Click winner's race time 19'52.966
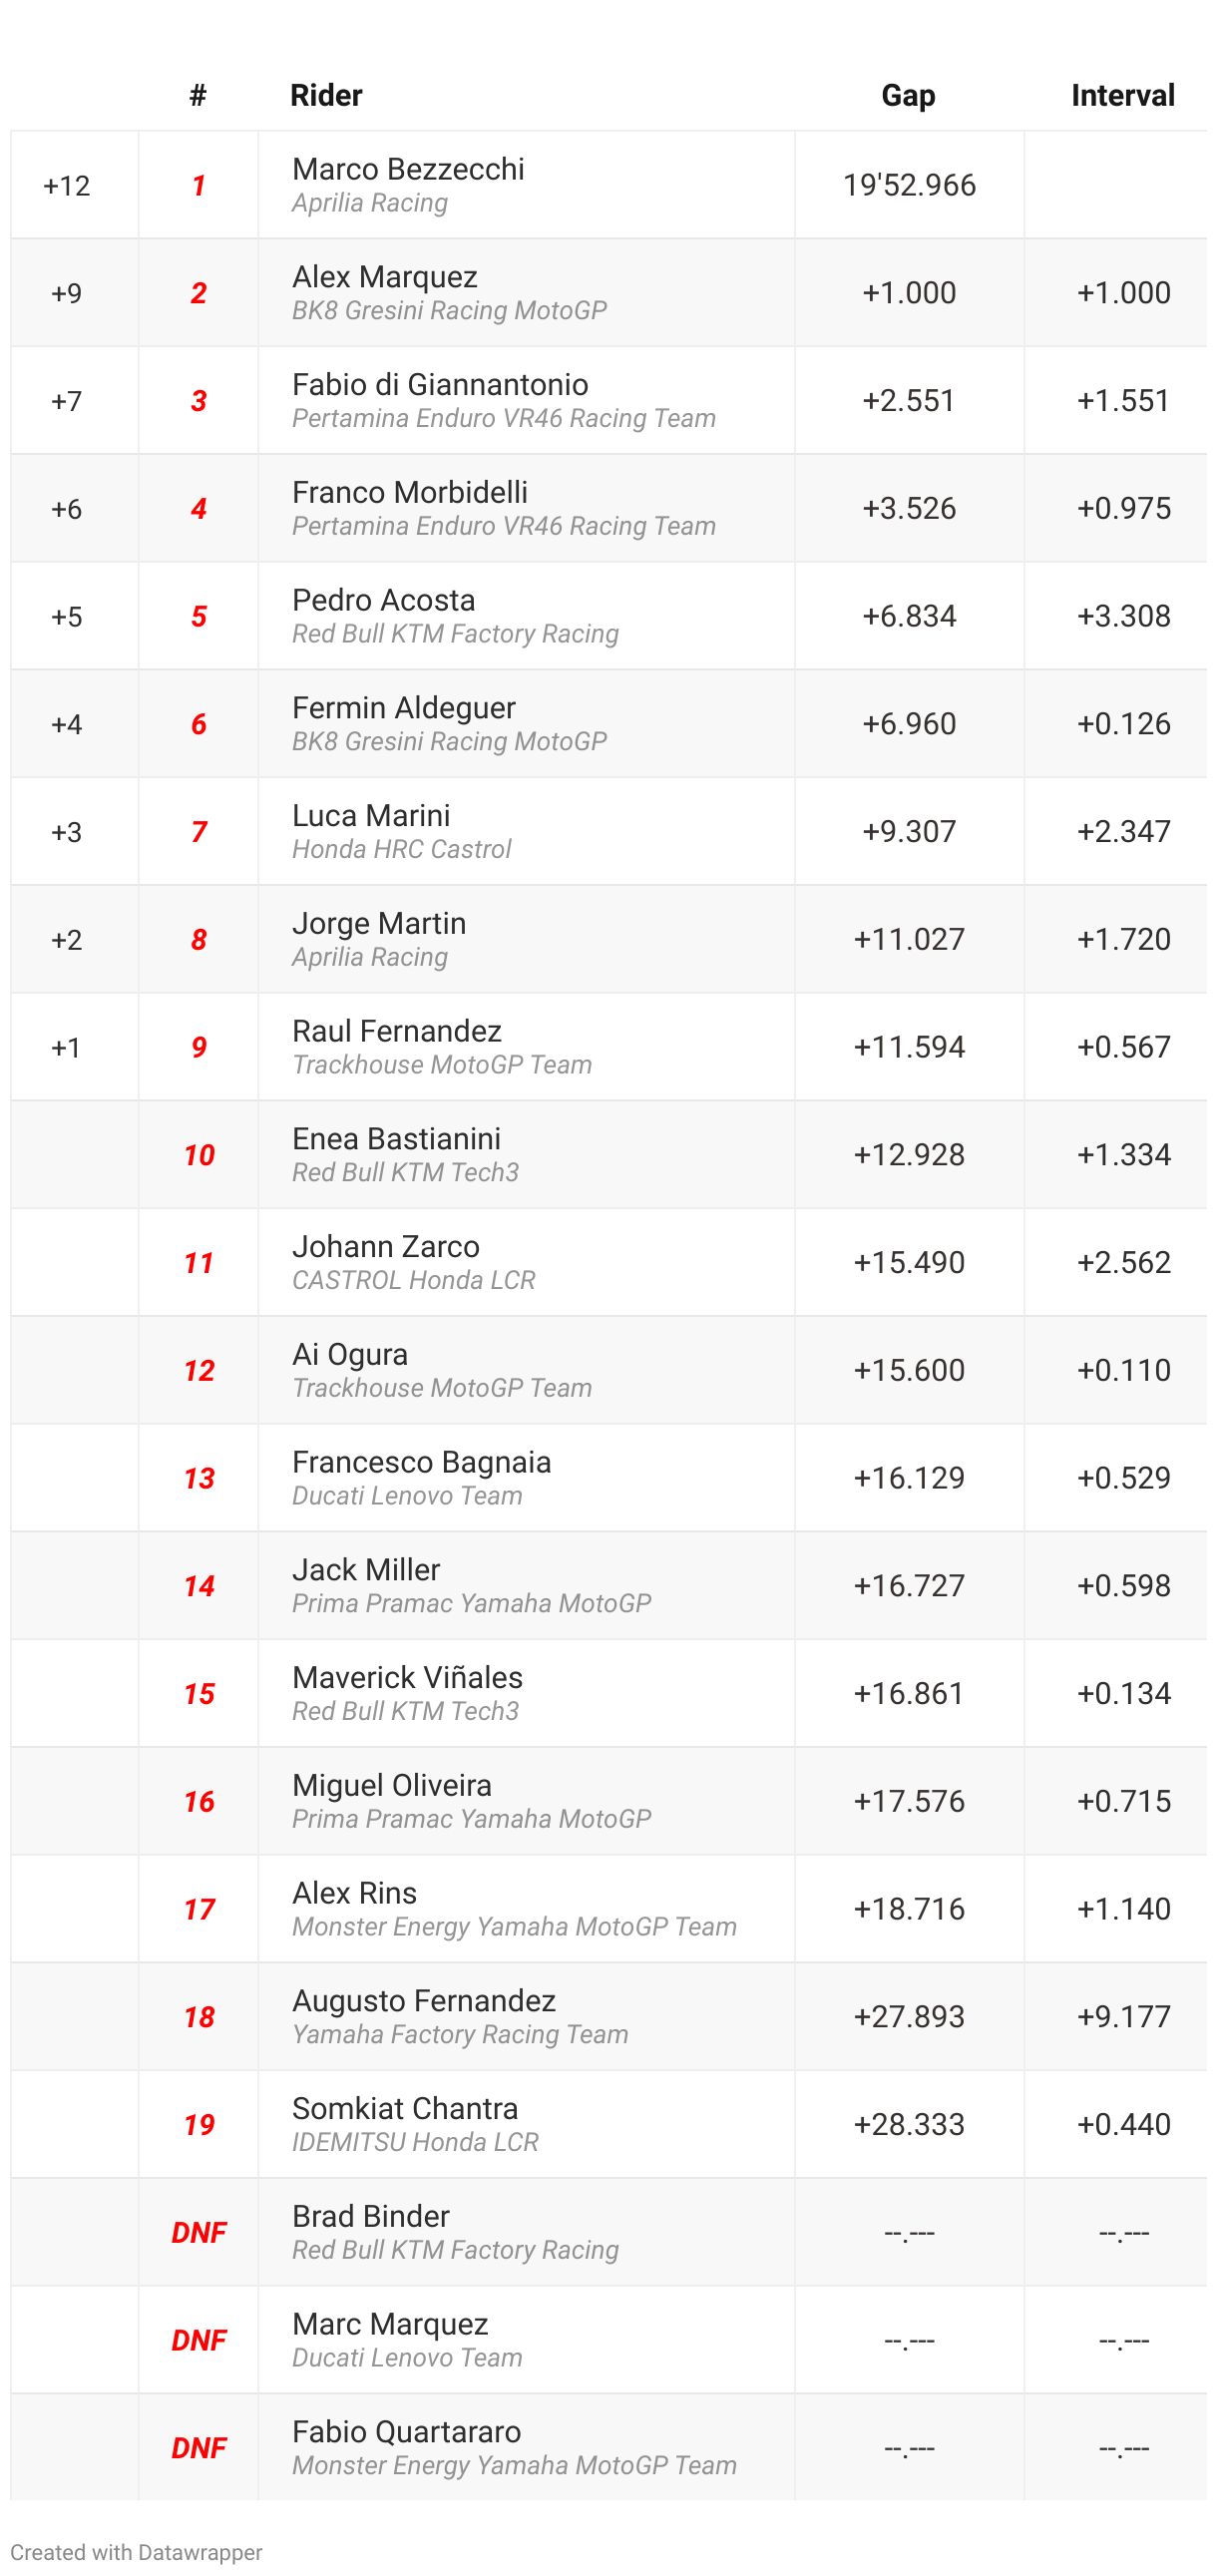This screenshot has width=1217, height=2576. click(x=909, y=184)
